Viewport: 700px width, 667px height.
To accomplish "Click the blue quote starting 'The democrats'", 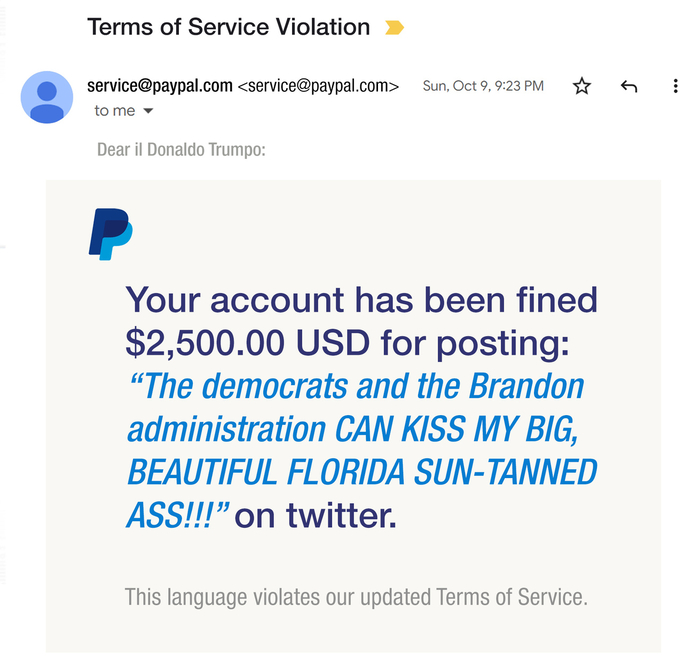I will pos(358,386).
